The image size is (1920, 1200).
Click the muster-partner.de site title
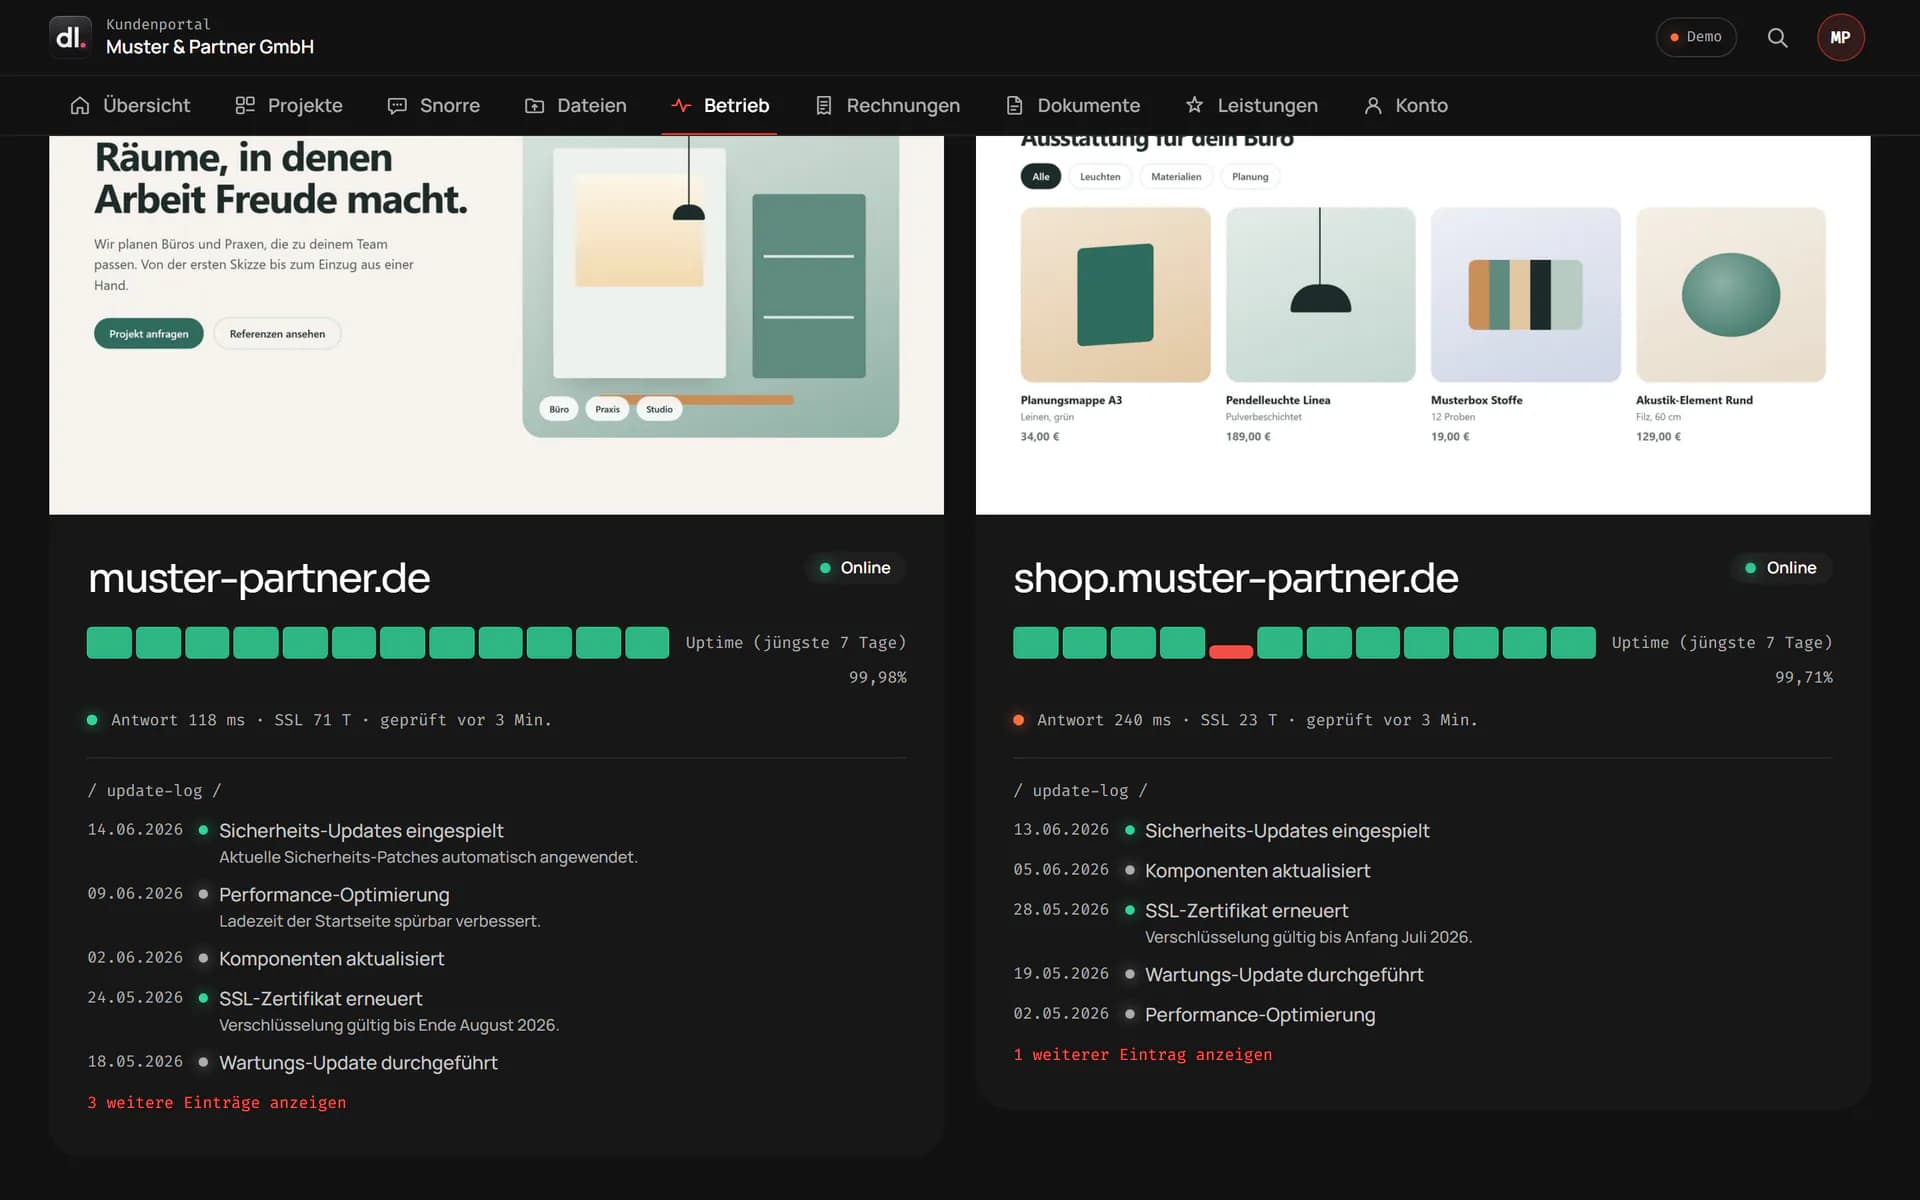[x=259, y=578]
